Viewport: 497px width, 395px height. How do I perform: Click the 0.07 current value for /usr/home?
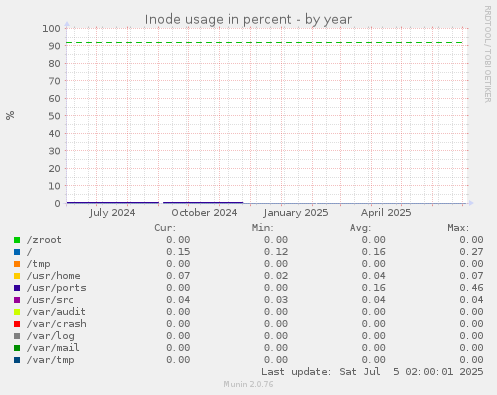pyautogui.click(x=178, y=276)
